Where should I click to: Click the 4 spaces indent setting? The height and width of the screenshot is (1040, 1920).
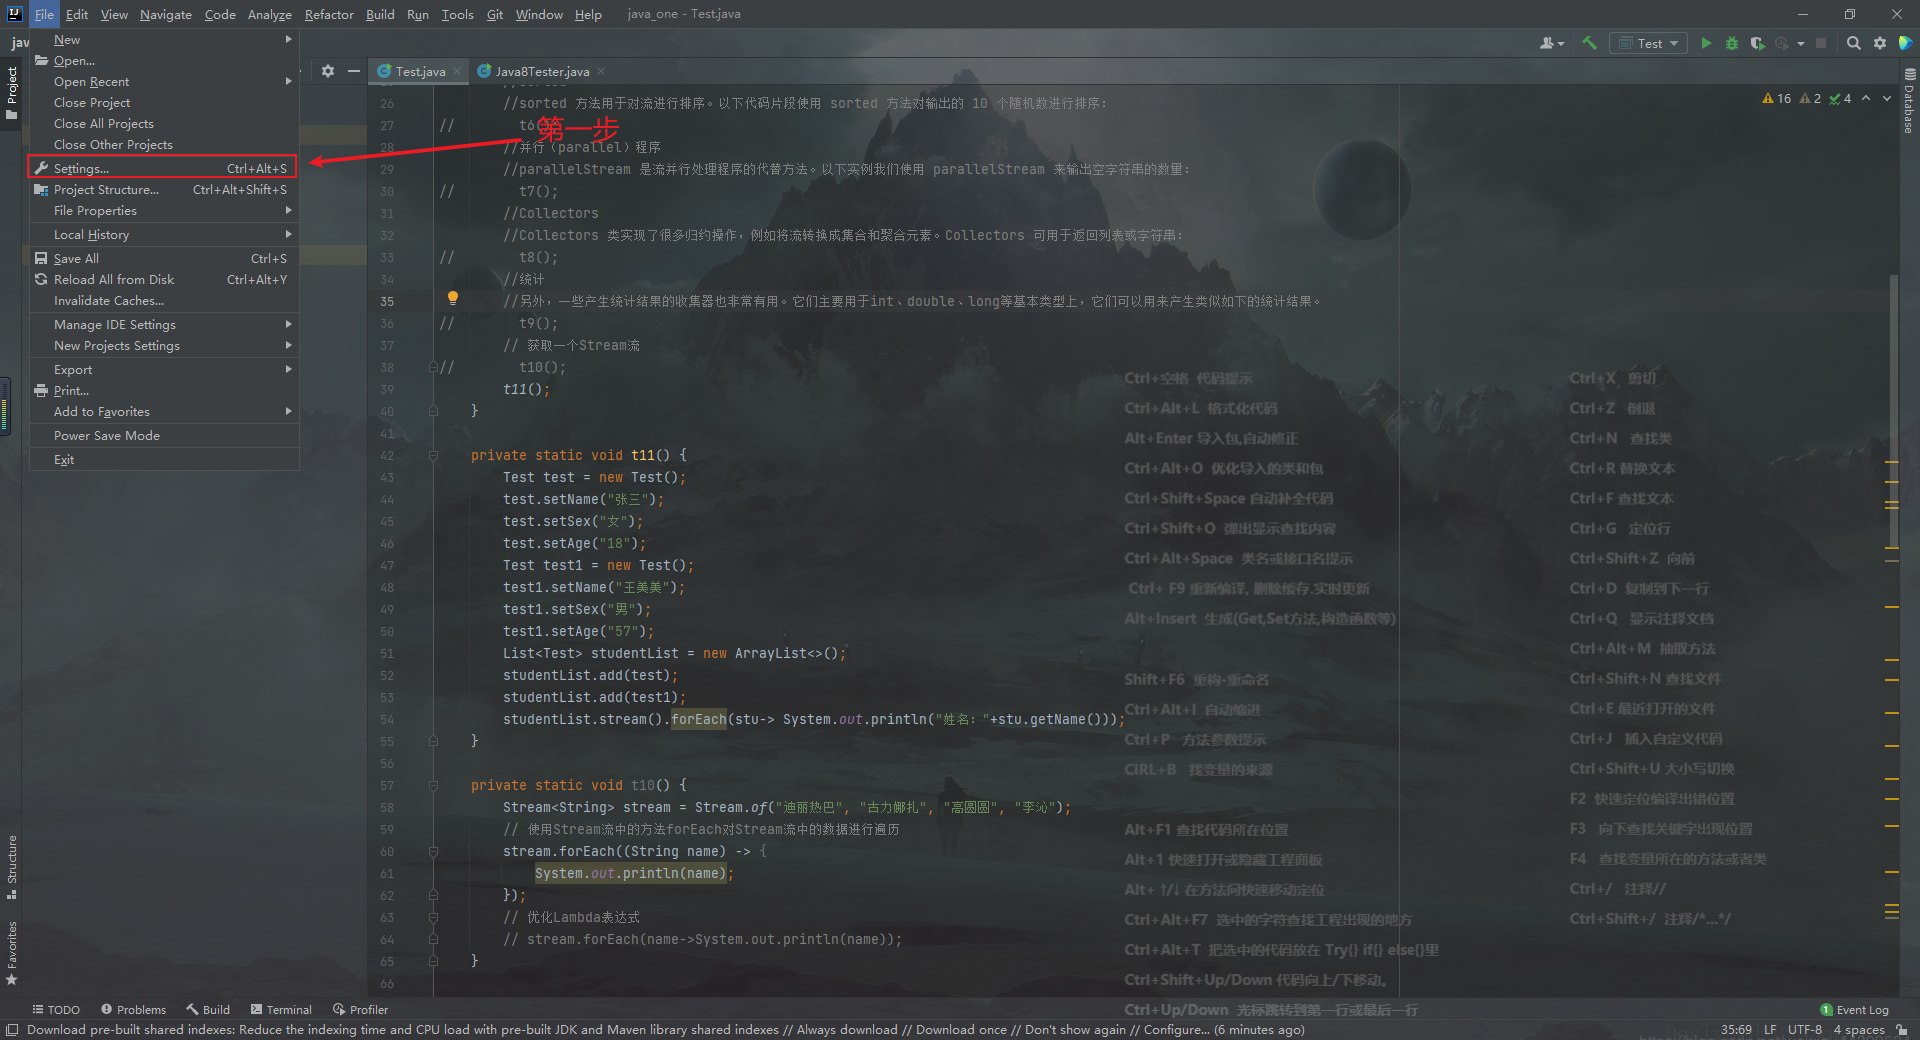(x=1859, y=1030)
